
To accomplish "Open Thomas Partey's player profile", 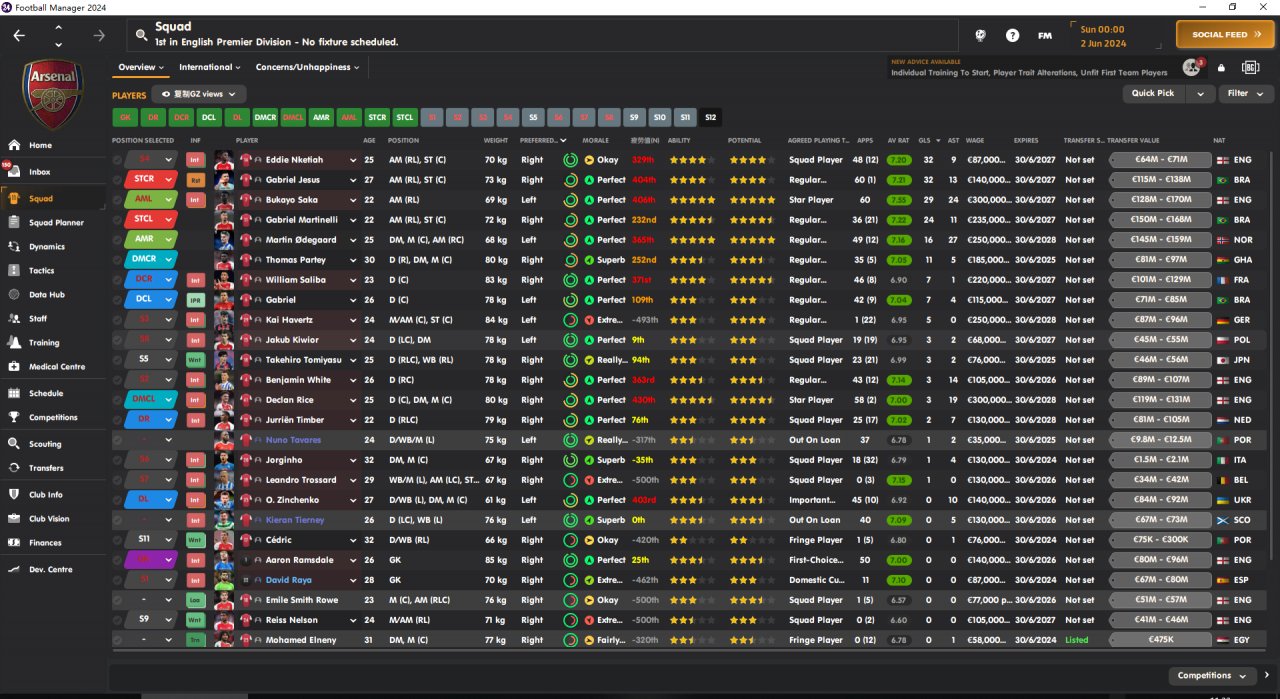I will point(295,260).
